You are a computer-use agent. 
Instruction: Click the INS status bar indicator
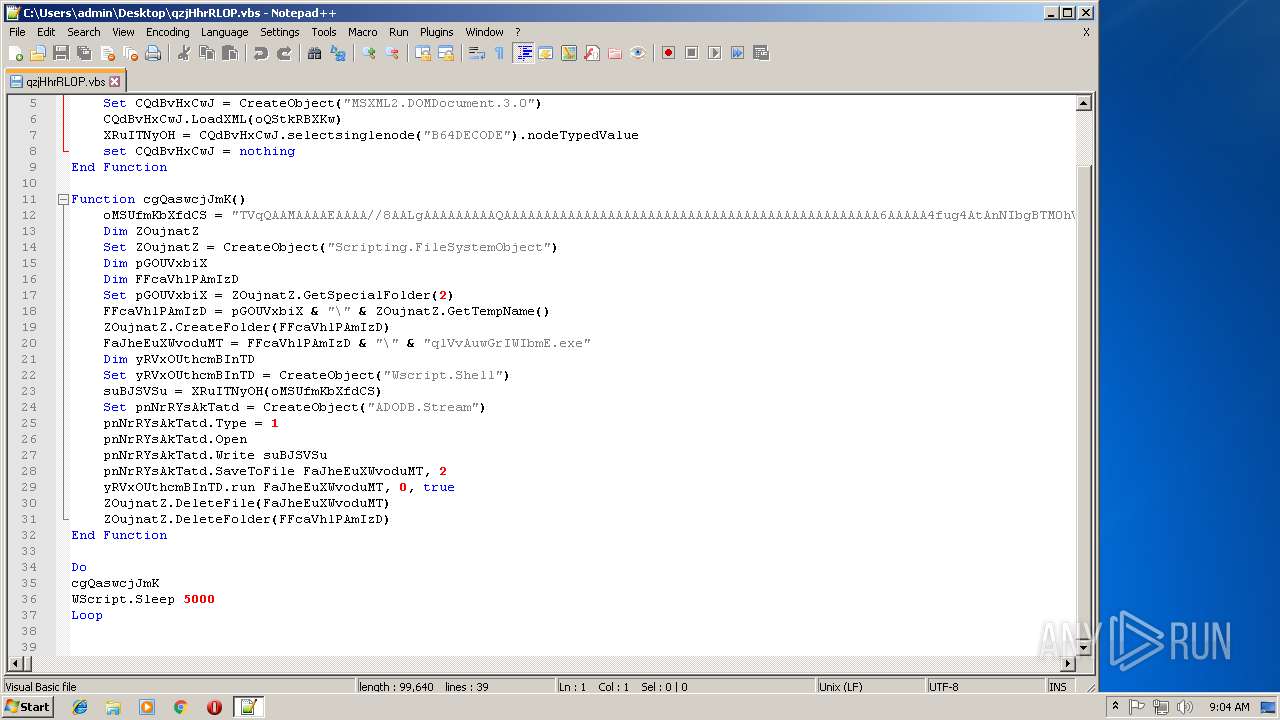point(1057,687)
